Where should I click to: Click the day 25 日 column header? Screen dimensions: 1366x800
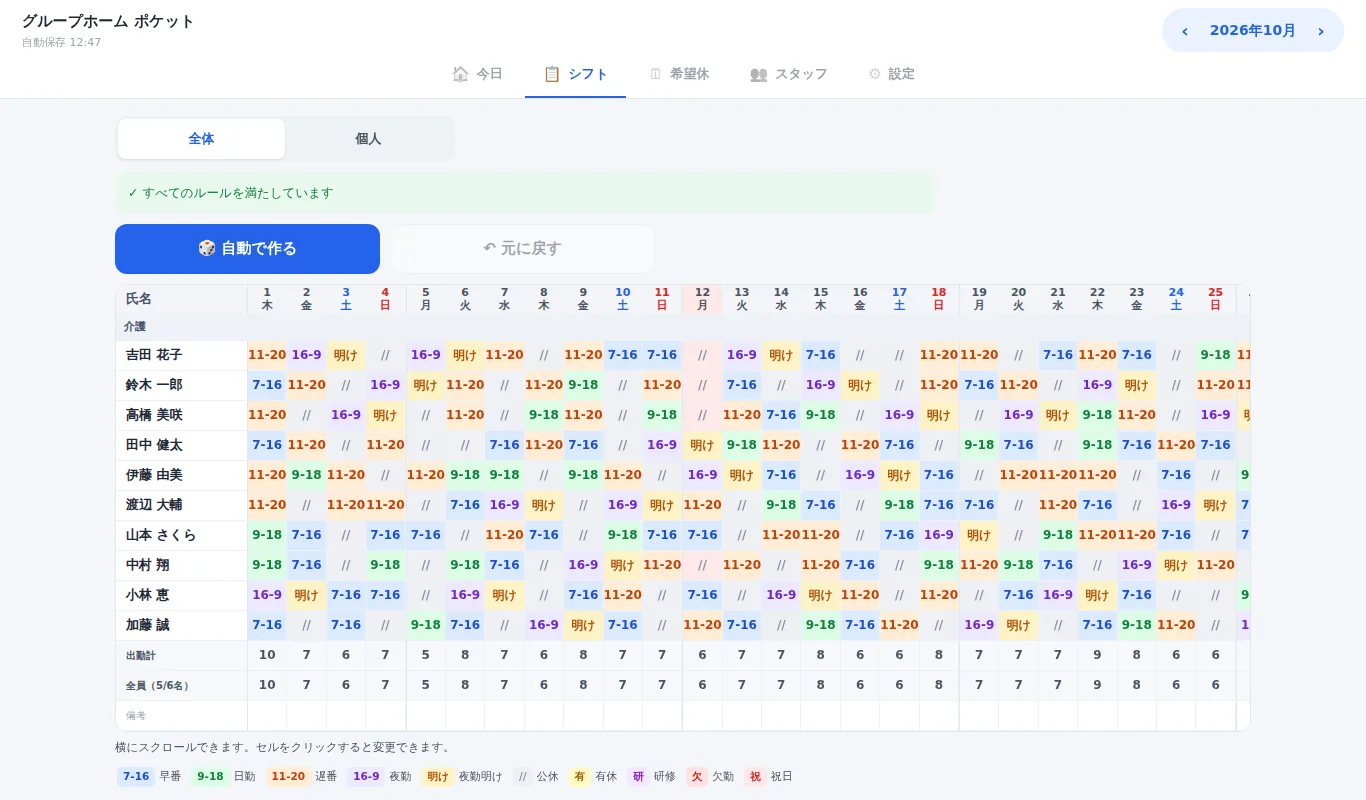point(1215,299)
